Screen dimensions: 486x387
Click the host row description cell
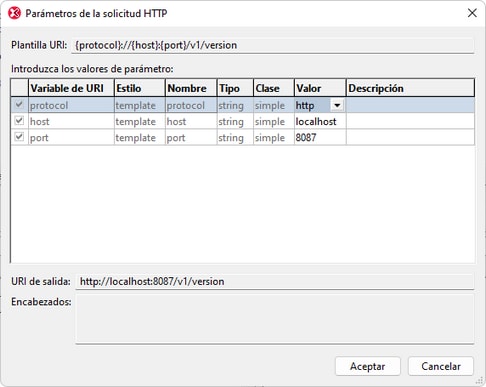coord(410,121)
